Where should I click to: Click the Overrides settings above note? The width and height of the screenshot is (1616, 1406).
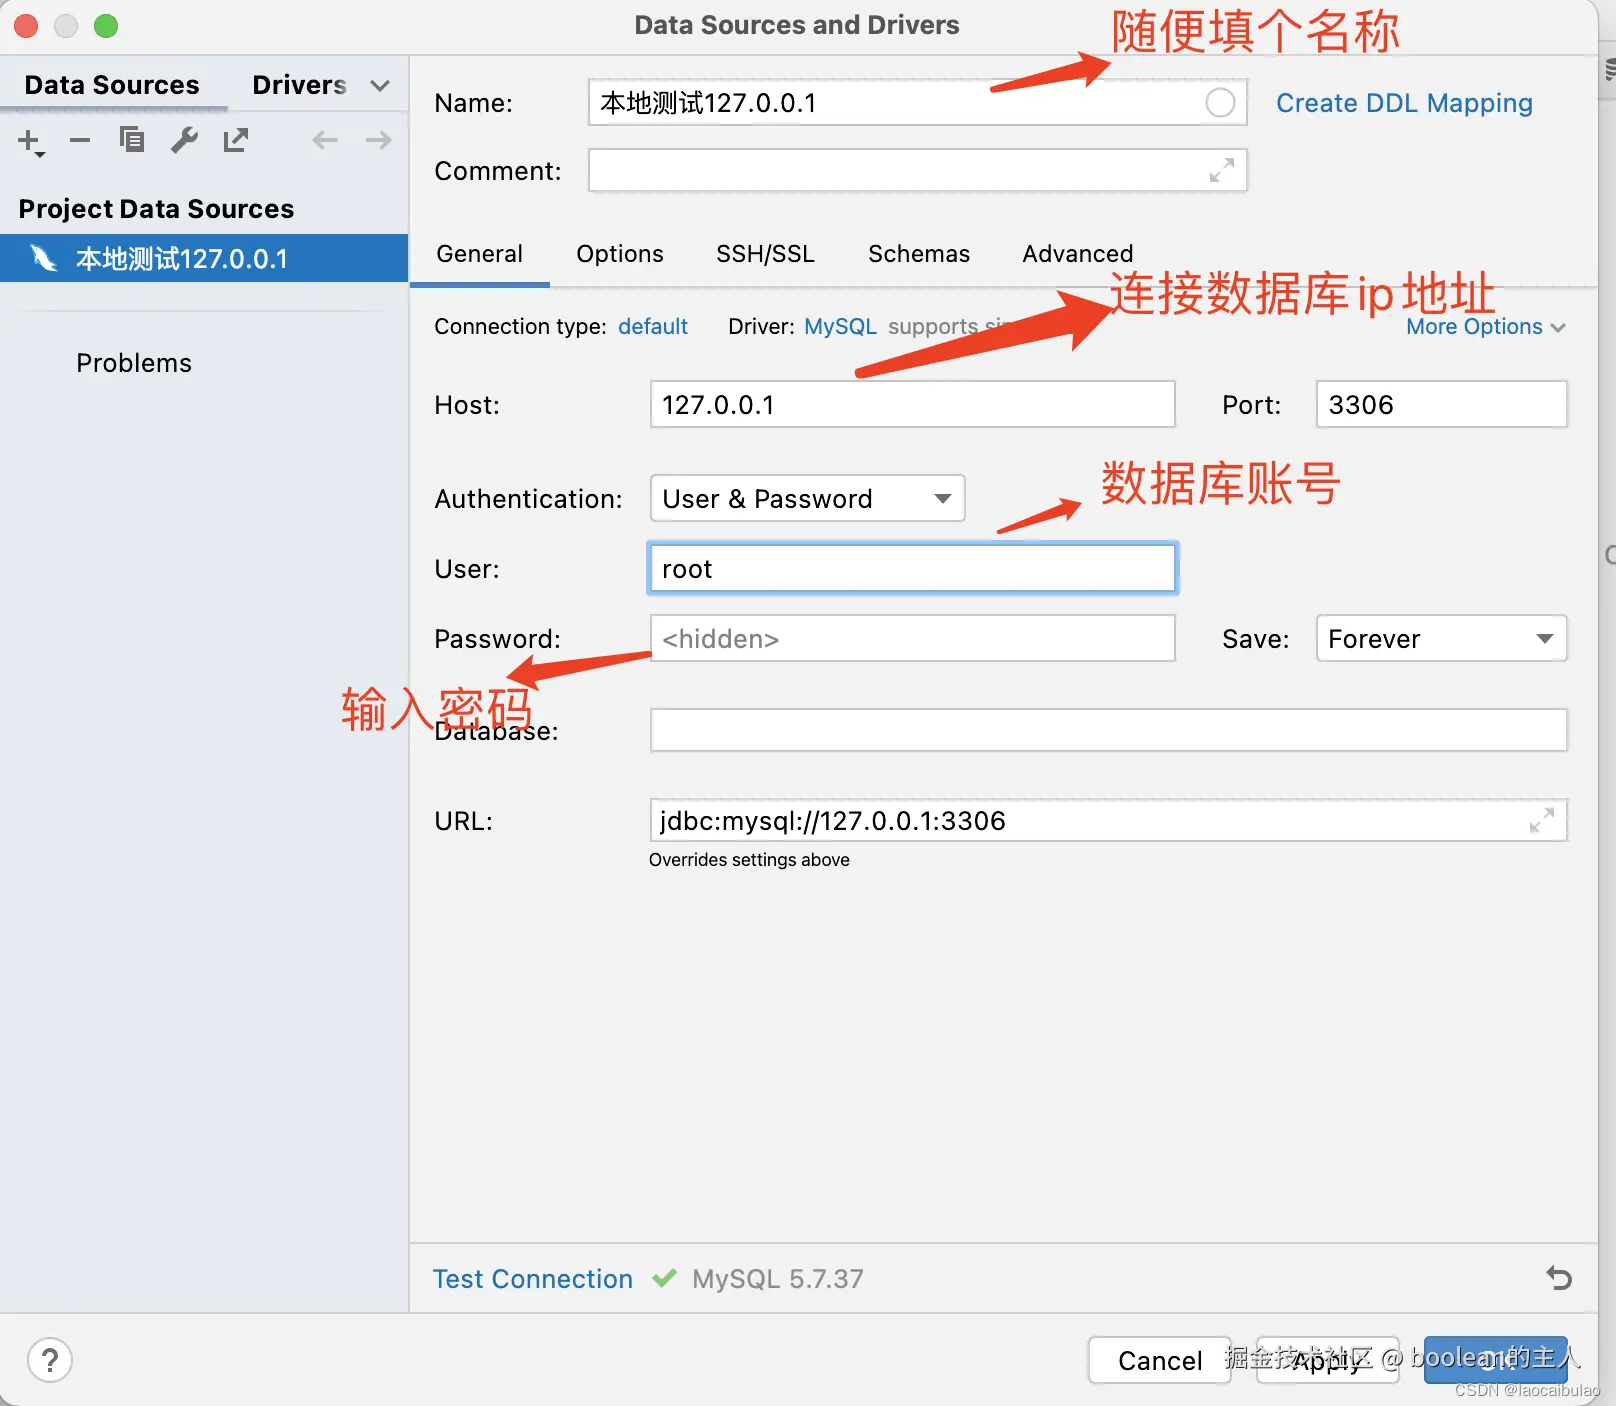(749, 860)
